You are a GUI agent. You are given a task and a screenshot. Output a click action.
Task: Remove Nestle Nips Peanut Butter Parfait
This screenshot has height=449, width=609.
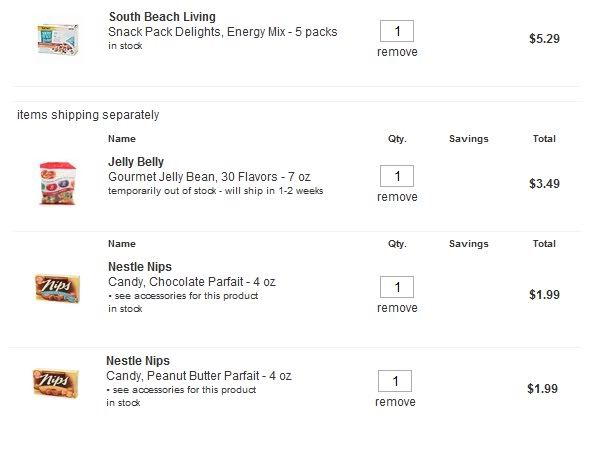click(x=395, y=402)
